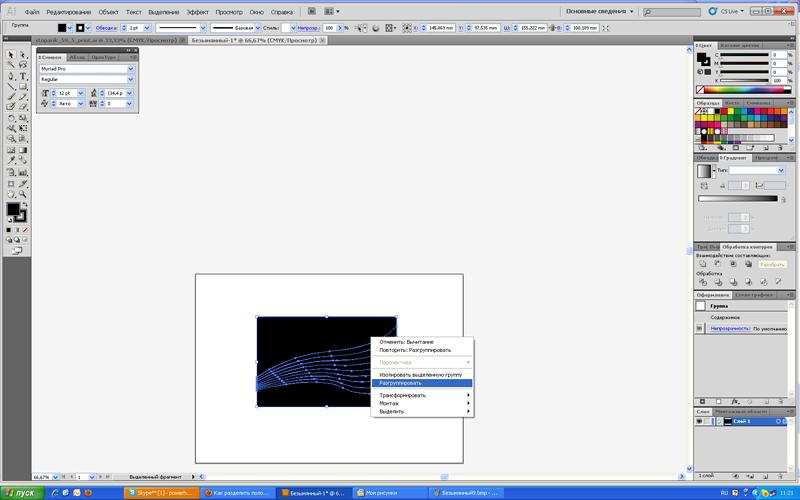Open Трансформировать submenu in context menu
The width and height of the screenshot is (800, 500).
click(x=422, y=395)
